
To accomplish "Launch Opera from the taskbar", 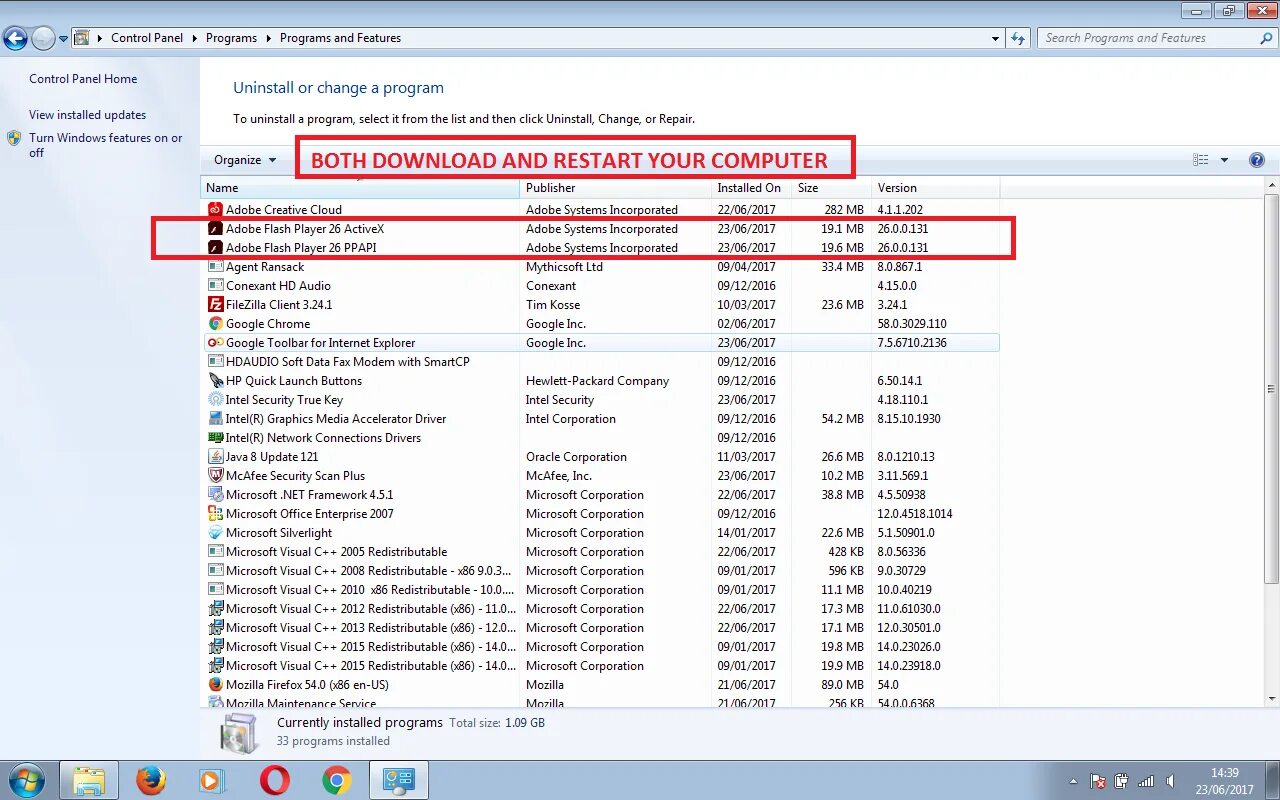I will tap(274, 780).
